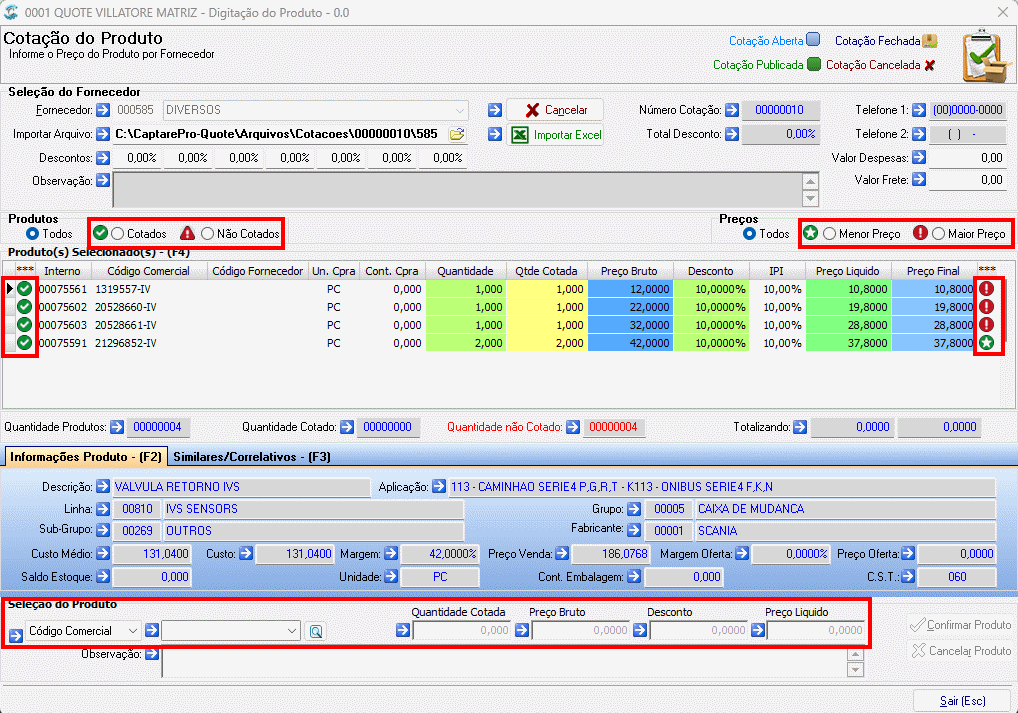The height and width of the screenshot is (713, 1018).
Task: Click the Valor Despesas field
Action: coord(967,158)
